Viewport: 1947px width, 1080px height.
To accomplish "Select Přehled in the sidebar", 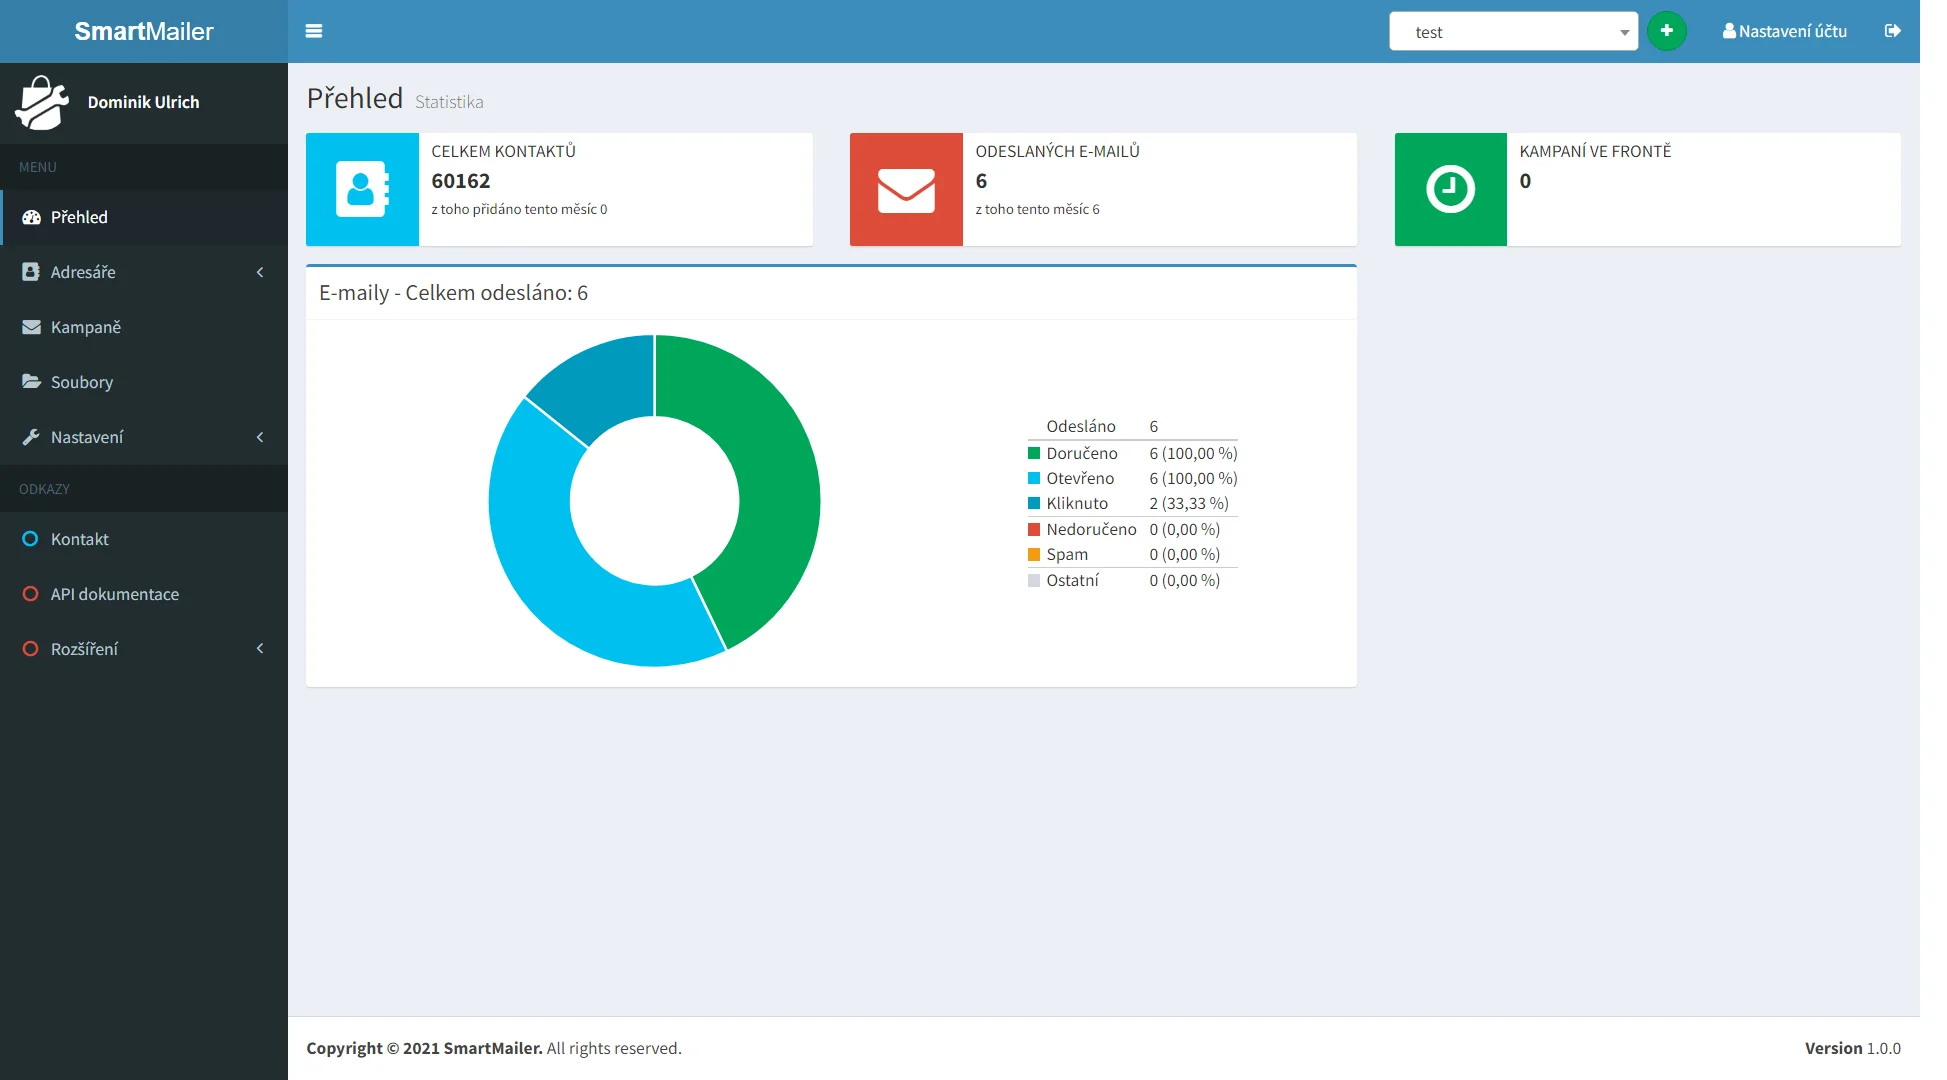I will click(x=79, y=217).
